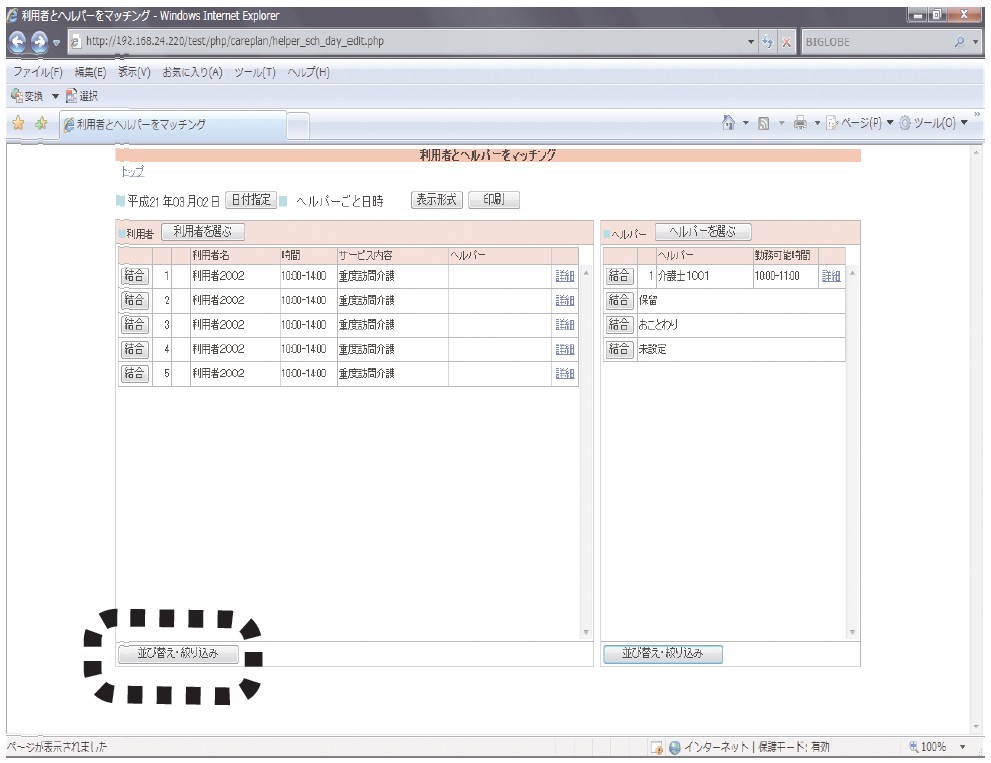Screen dimensions: 991x763
Task: Click the RSS feeds icon
Action: [x=763, y=123]
